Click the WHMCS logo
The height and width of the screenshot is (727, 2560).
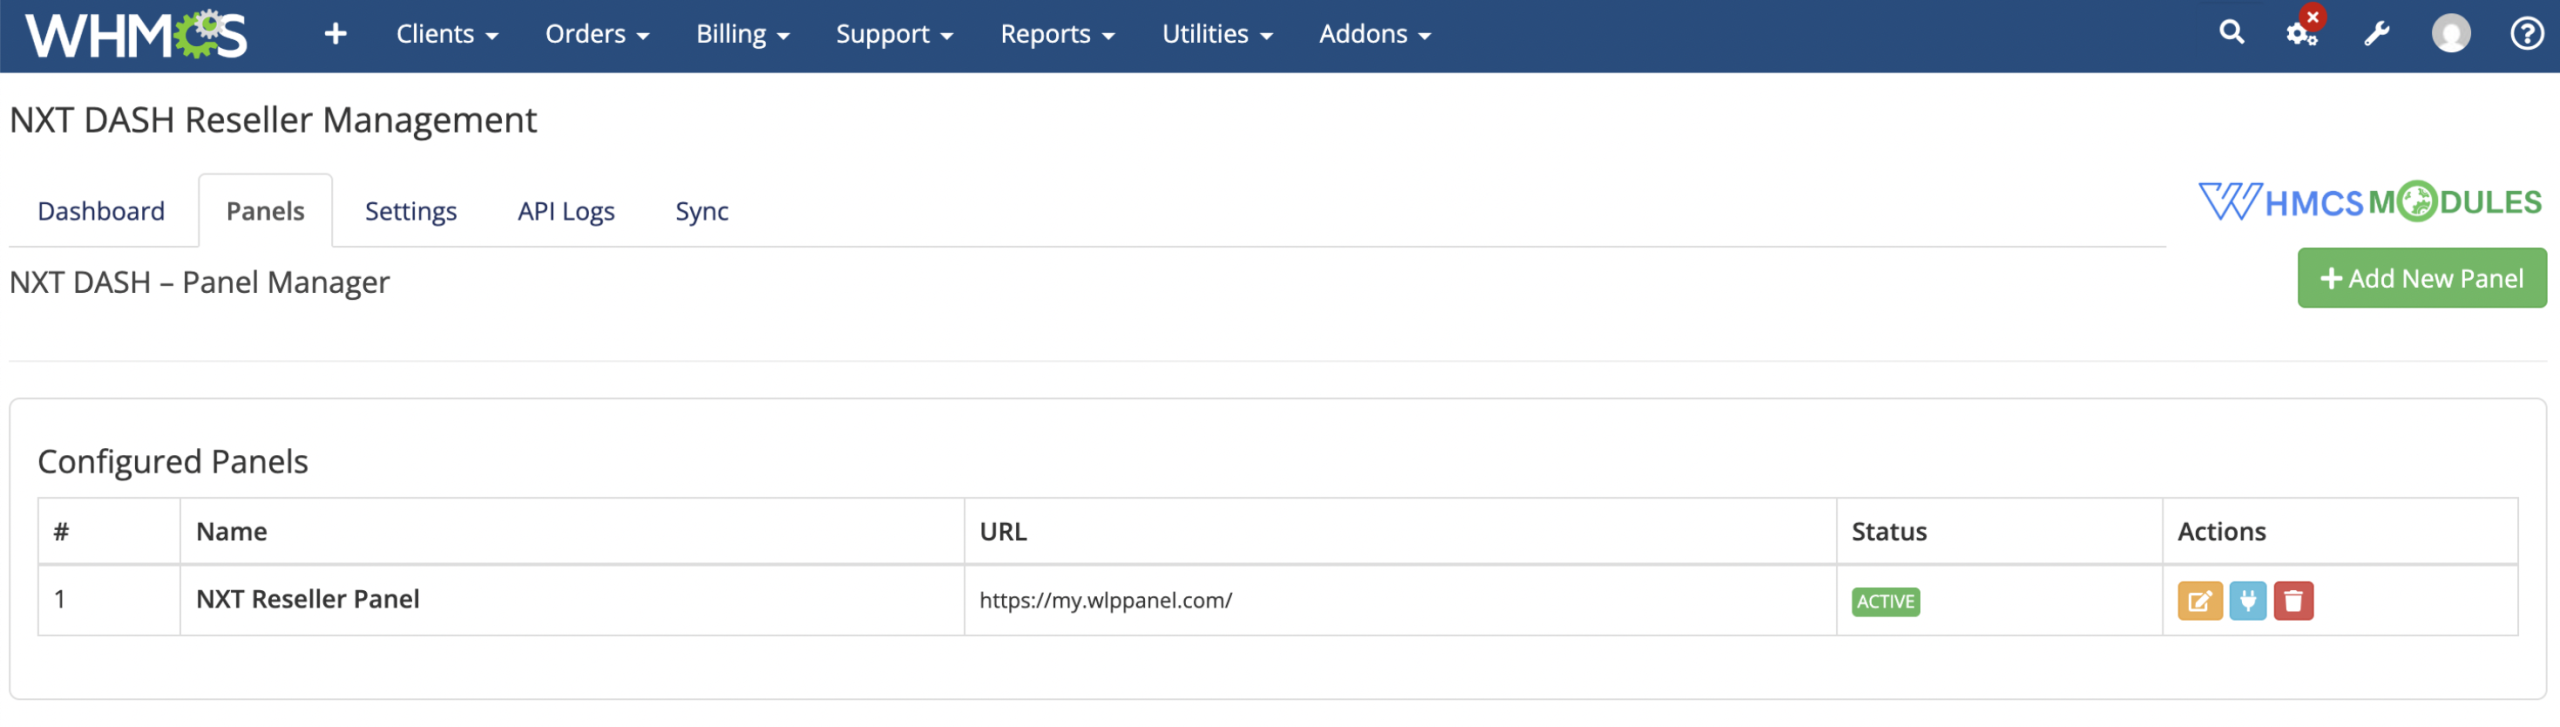pyautogui.click(x=135, y=34)
